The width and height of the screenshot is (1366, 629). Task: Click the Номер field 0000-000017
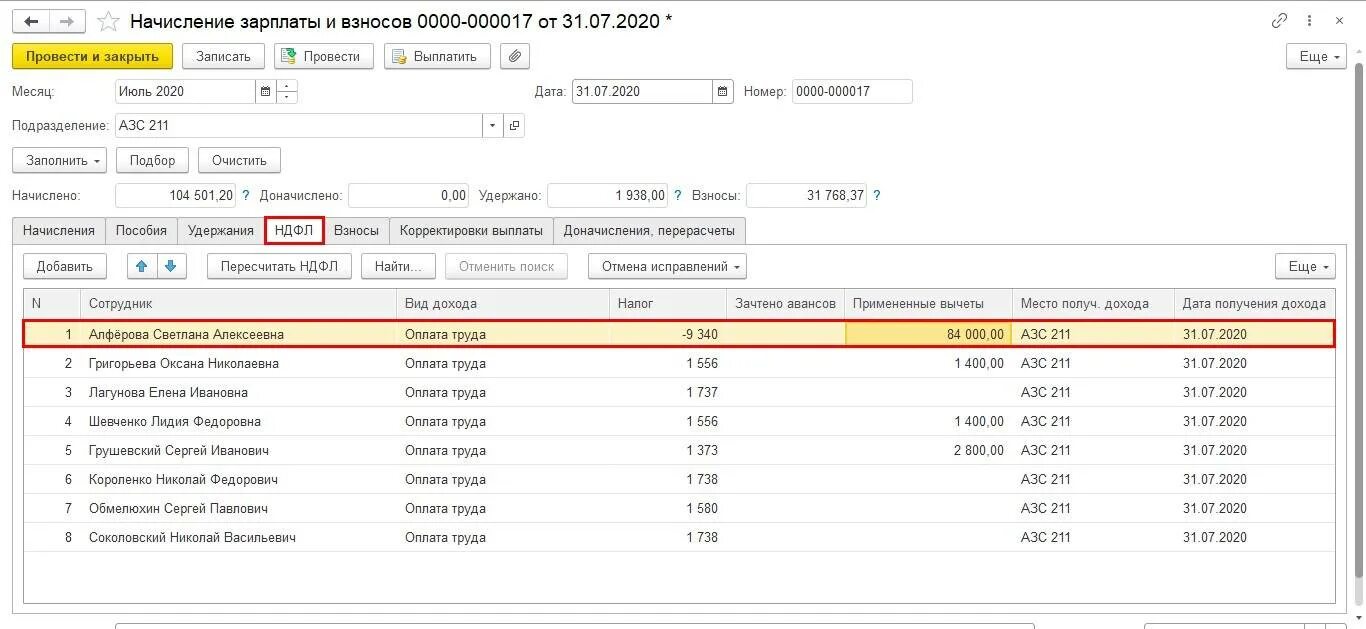click(x=852, y=92)
